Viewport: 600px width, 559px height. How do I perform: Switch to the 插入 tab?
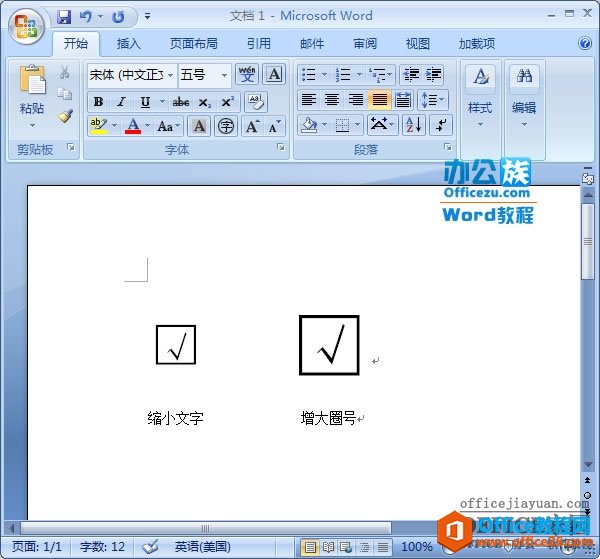click(129, 44)
